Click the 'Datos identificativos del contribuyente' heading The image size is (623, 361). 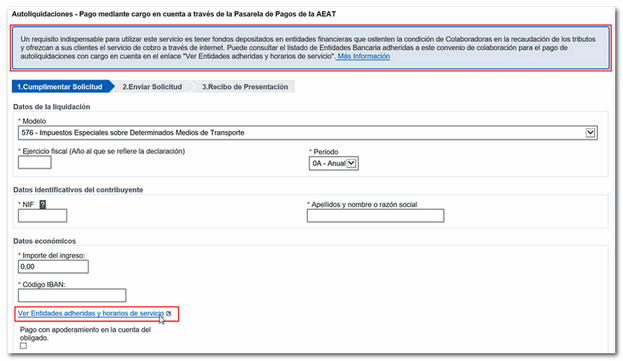(x=78, y=189)
